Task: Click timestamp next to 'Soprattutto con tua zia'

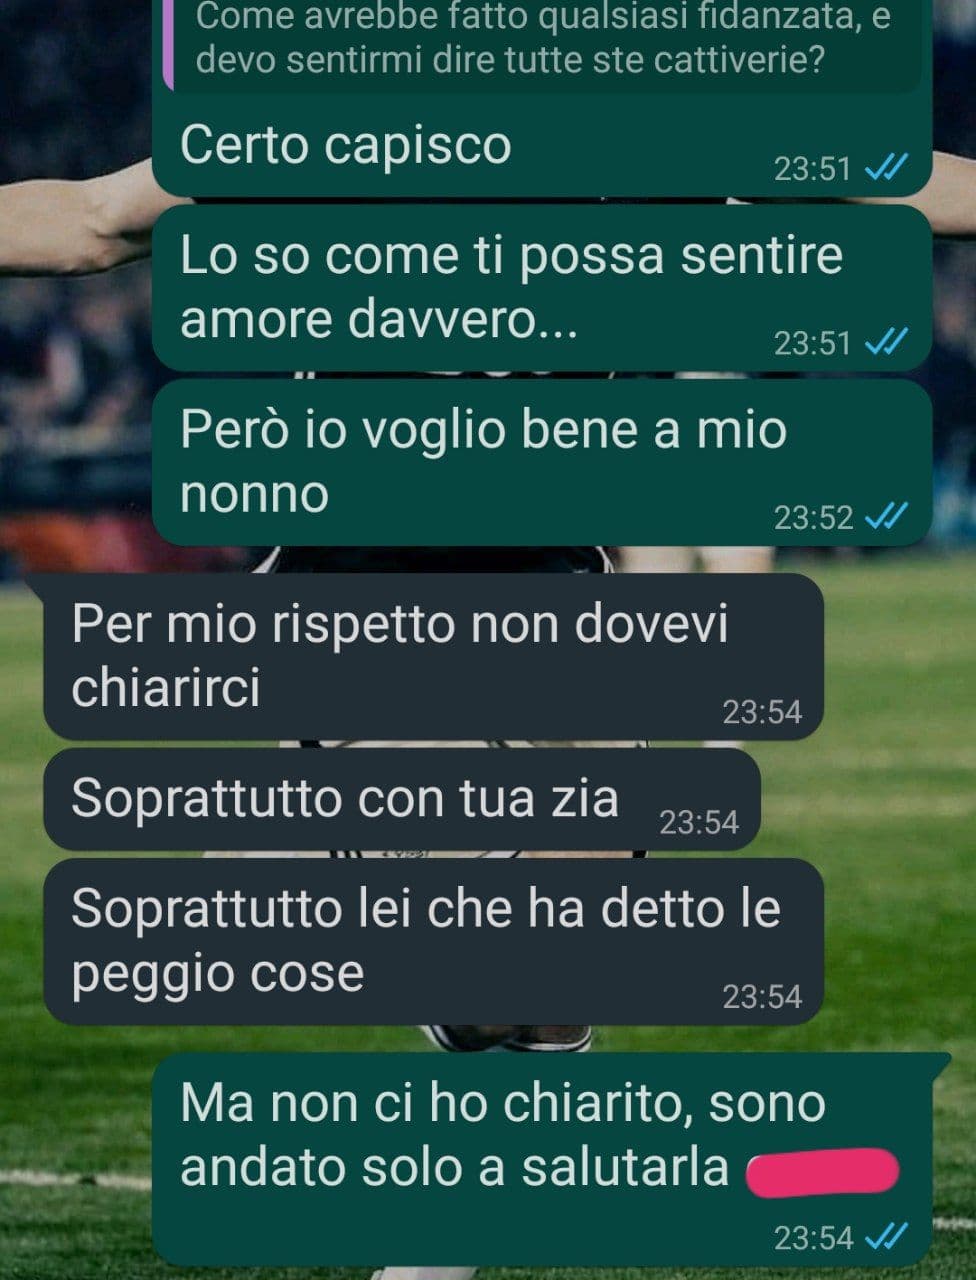Action: pyautogui.click(x=699, y=822)
